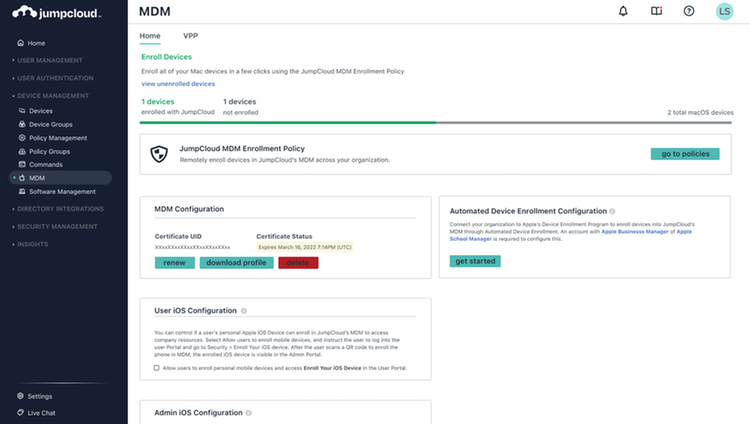Click the JumpCloud MDM Enrollment Policy title

click(242, 149)
